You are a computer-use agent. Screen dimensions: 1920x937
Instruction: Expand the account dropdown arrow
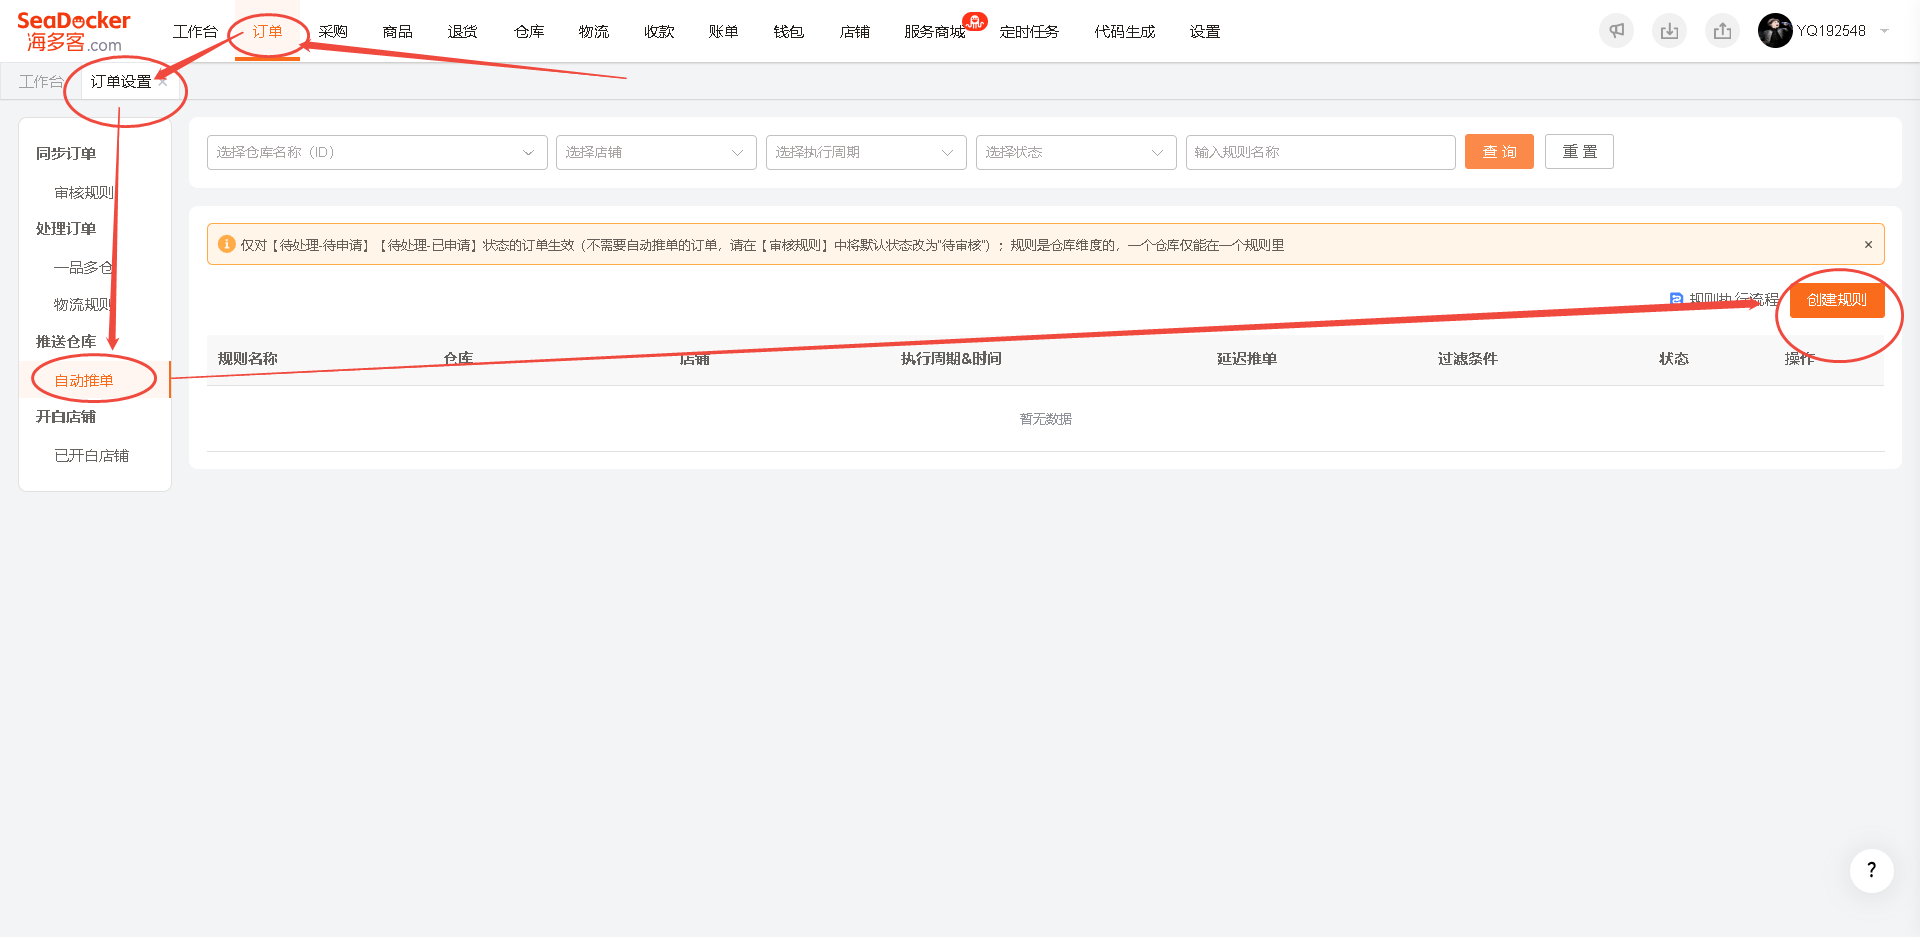click(1884, 31)
